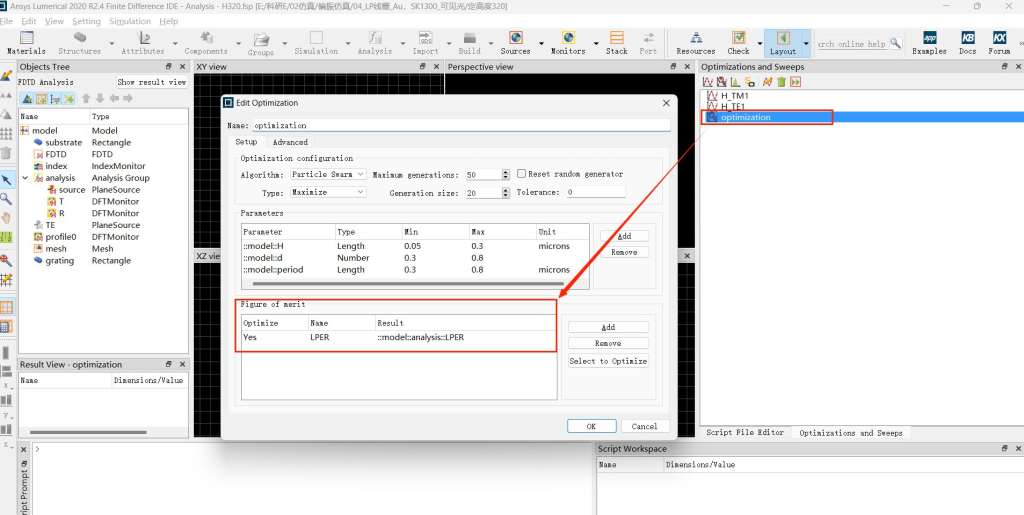Open the Simulation menu
Viewport: 1024px width, 515px height.
[130, 21]
